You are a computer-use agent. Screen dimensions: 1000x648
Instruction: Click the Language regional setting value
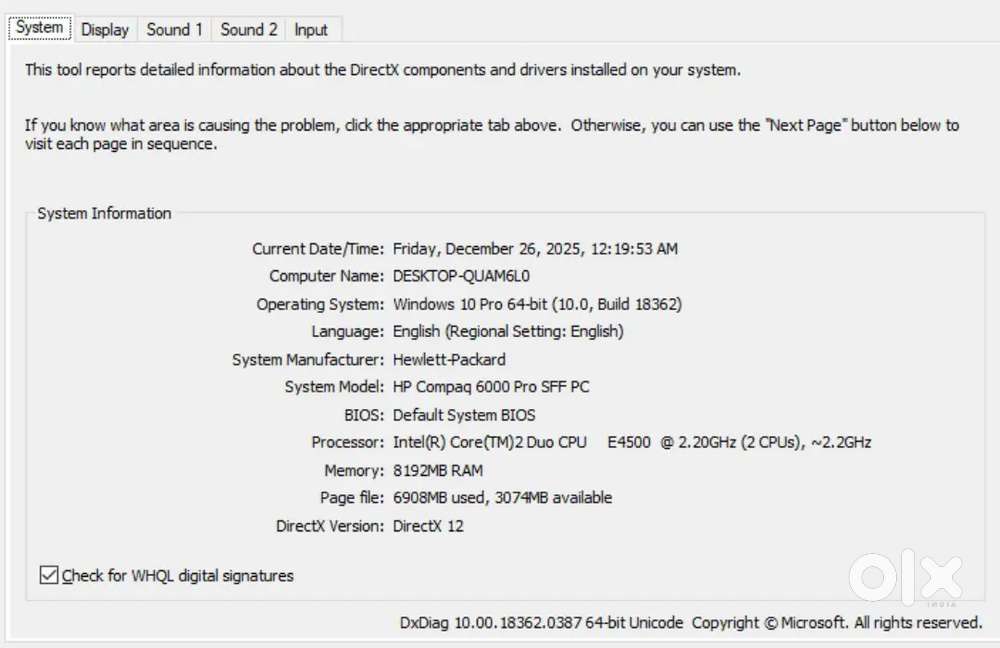coord(508,331)
